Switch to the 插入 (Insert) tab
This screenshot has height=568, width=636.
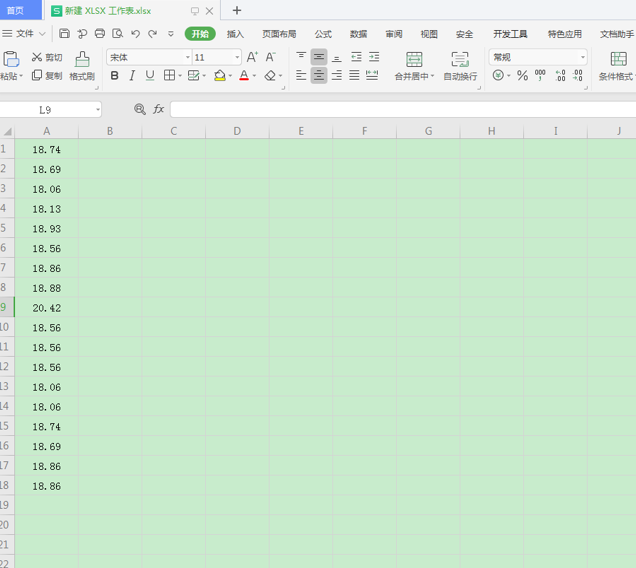(x=235, y=34)
